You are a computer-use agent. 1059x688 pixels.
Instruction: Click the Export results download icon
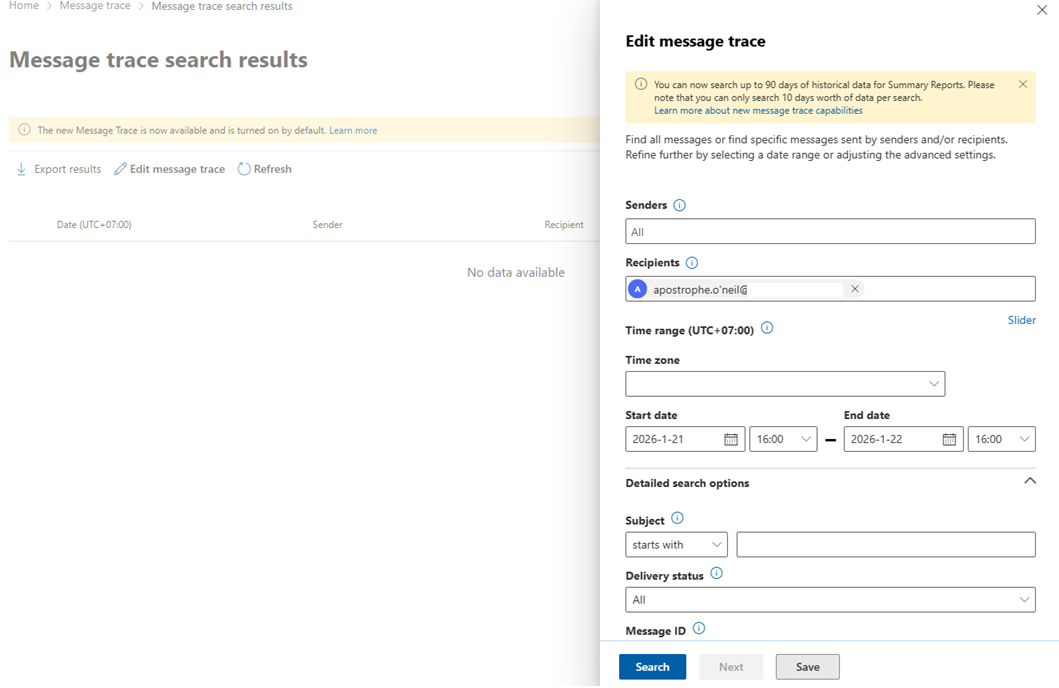(x=21, y=169)
